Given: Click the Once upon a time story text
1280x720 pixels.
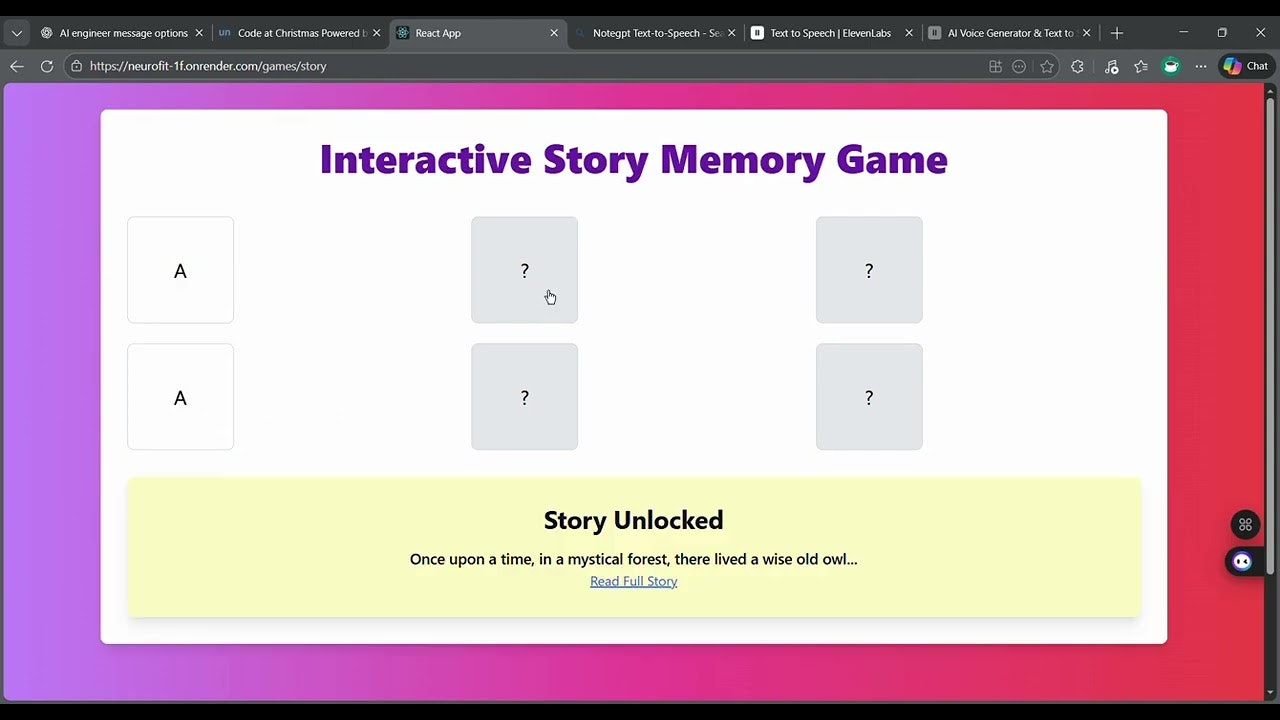Looking at the screenshot, I should [633, 559].
